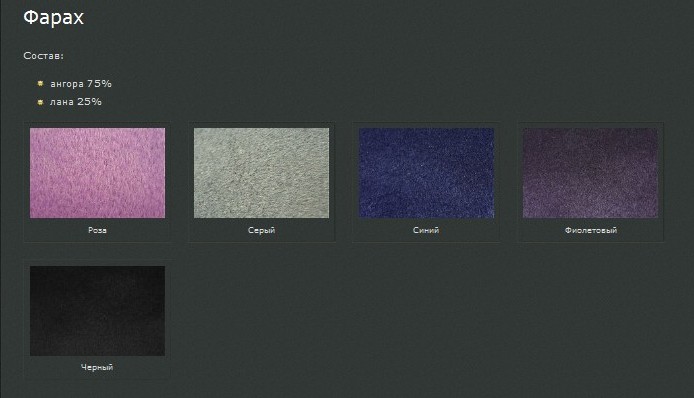The height and width of the screenshot is (398, 694).
Task: Click the word ангора in composition list
Action: click(67, 84)
